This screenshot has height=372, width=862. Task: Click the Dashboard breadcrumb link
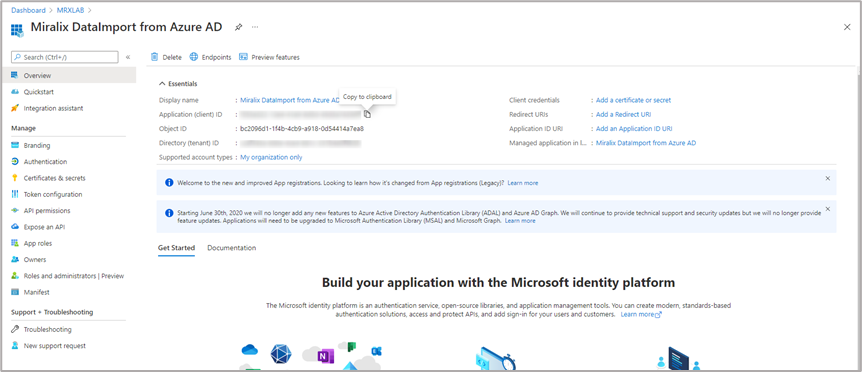[29, 10]
